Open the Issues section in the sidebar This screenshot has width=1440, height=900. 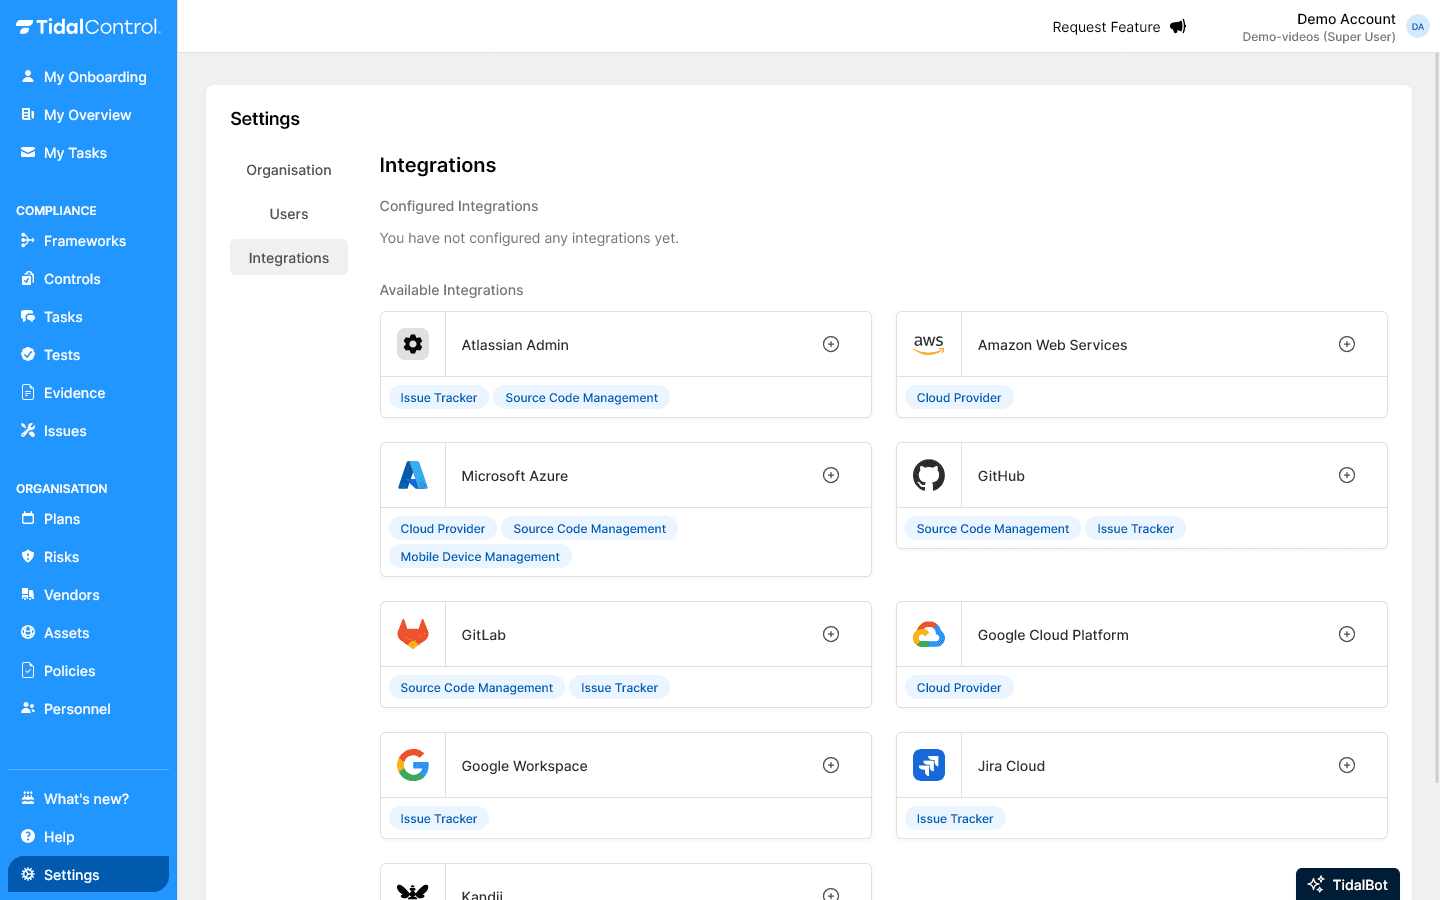pos(63,431)
